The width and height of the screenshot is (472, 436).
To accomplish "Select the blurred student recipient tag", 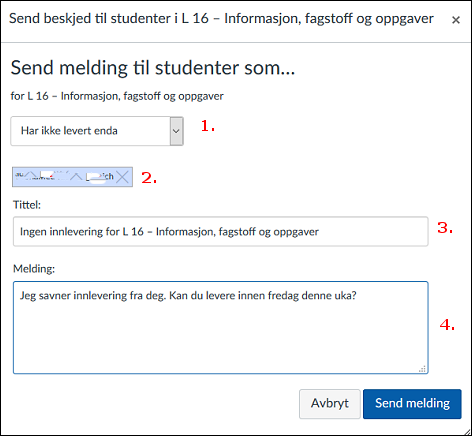I will pyautogui.click(x=72, y=177).
